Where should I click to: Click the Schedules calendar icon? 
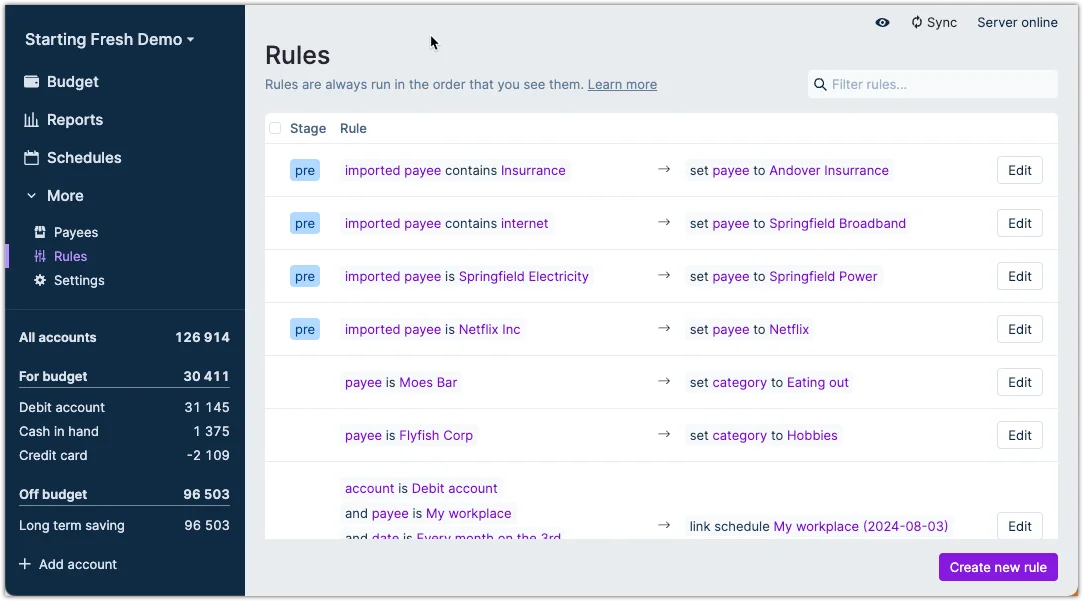point(32,158)
